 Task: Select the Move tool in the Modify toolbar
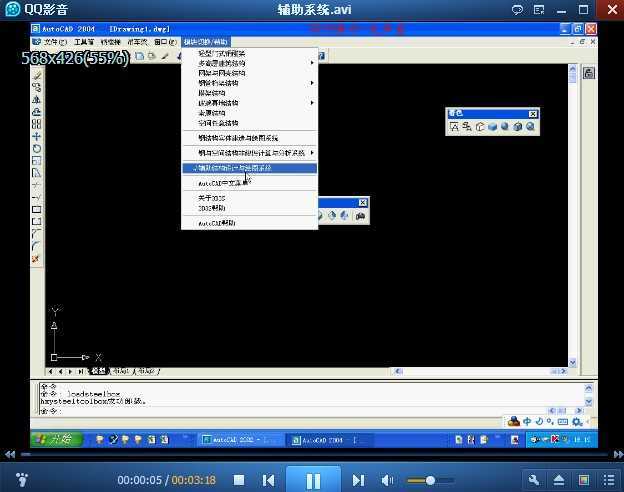37,137
